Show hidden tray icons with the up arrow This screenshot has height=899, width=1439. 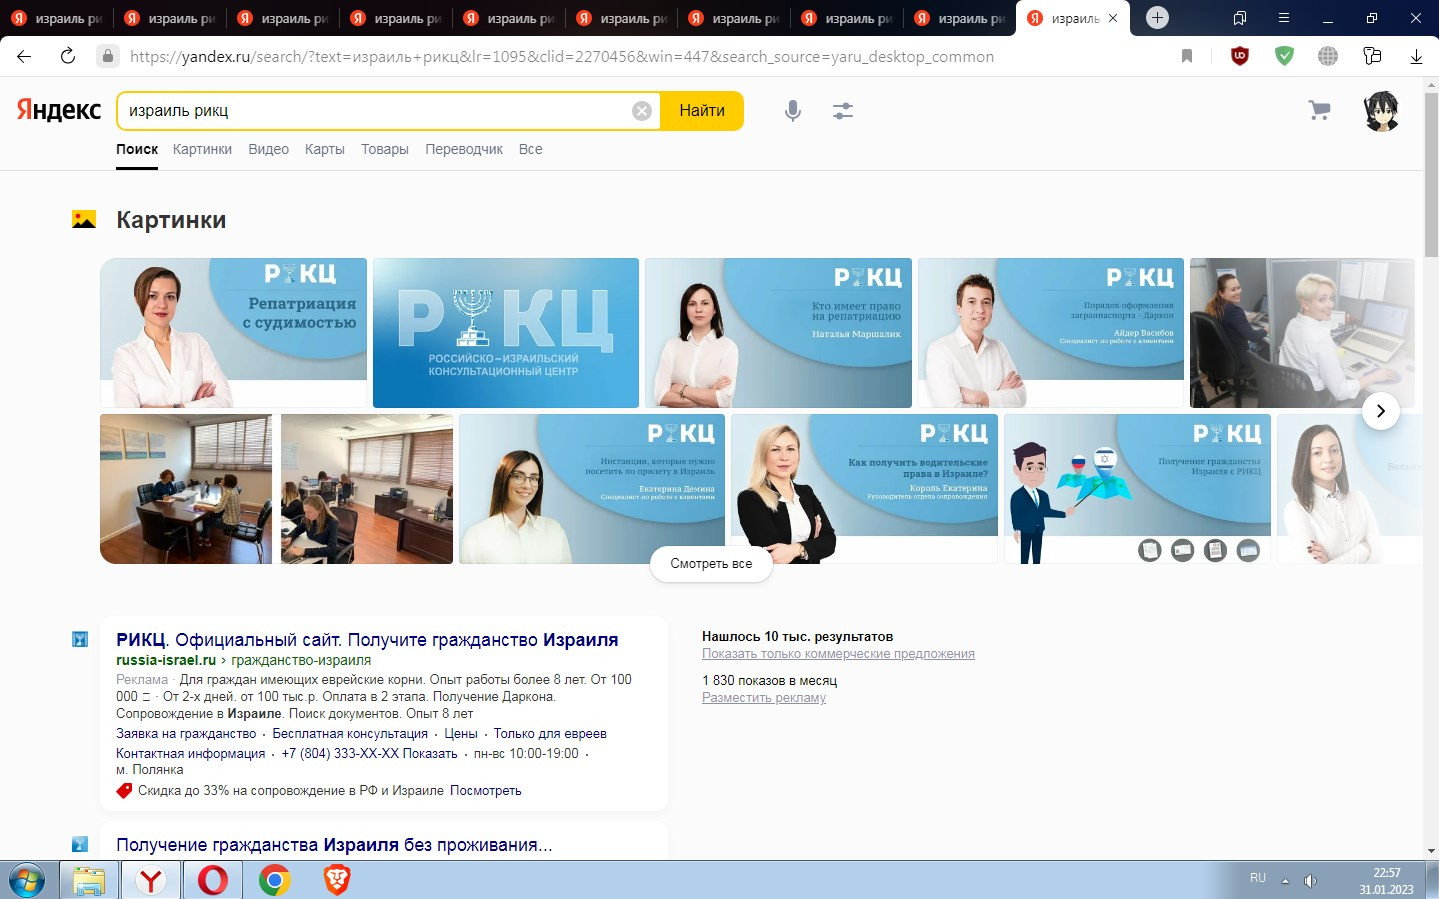(1285, 880)
